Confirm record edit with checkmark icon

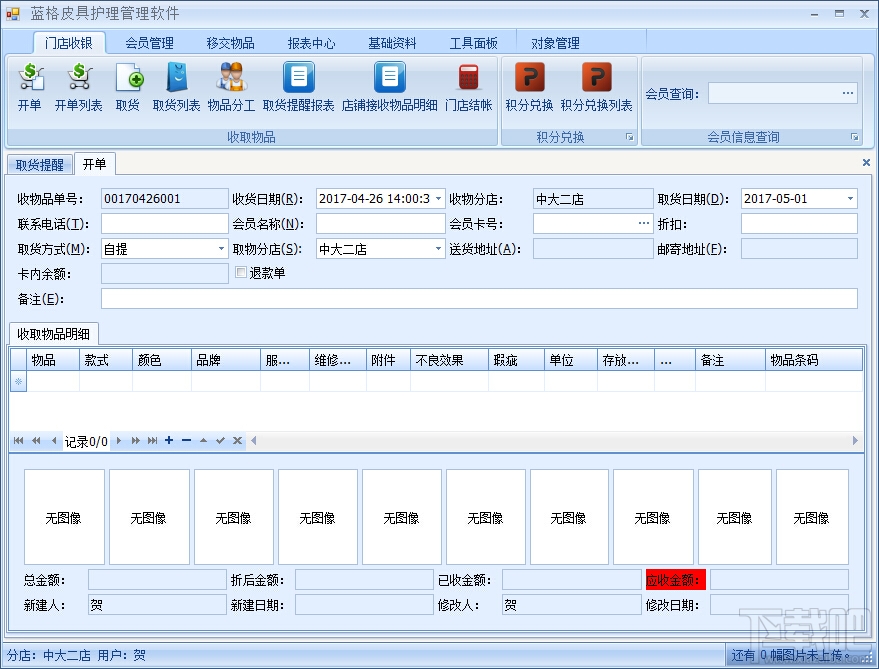220,441
